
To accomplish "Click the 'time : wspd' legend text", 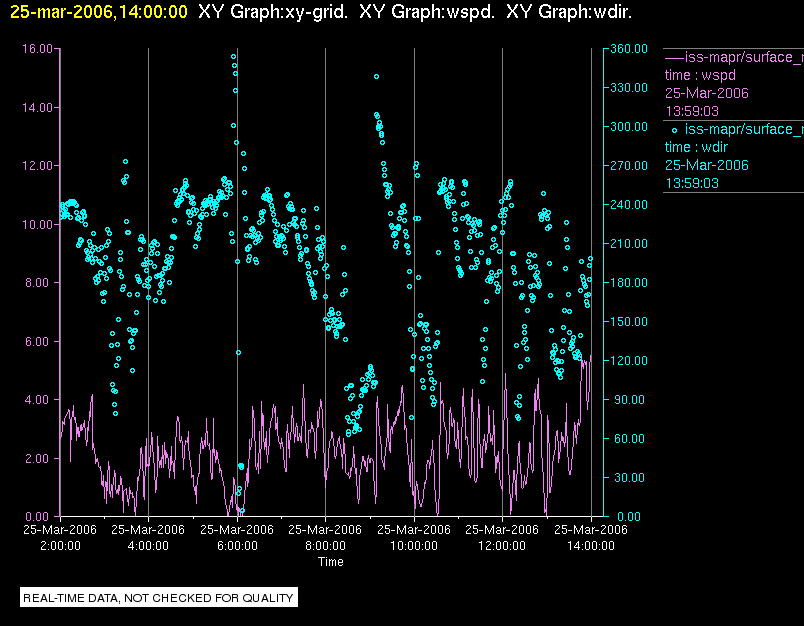I will point(700,75).
